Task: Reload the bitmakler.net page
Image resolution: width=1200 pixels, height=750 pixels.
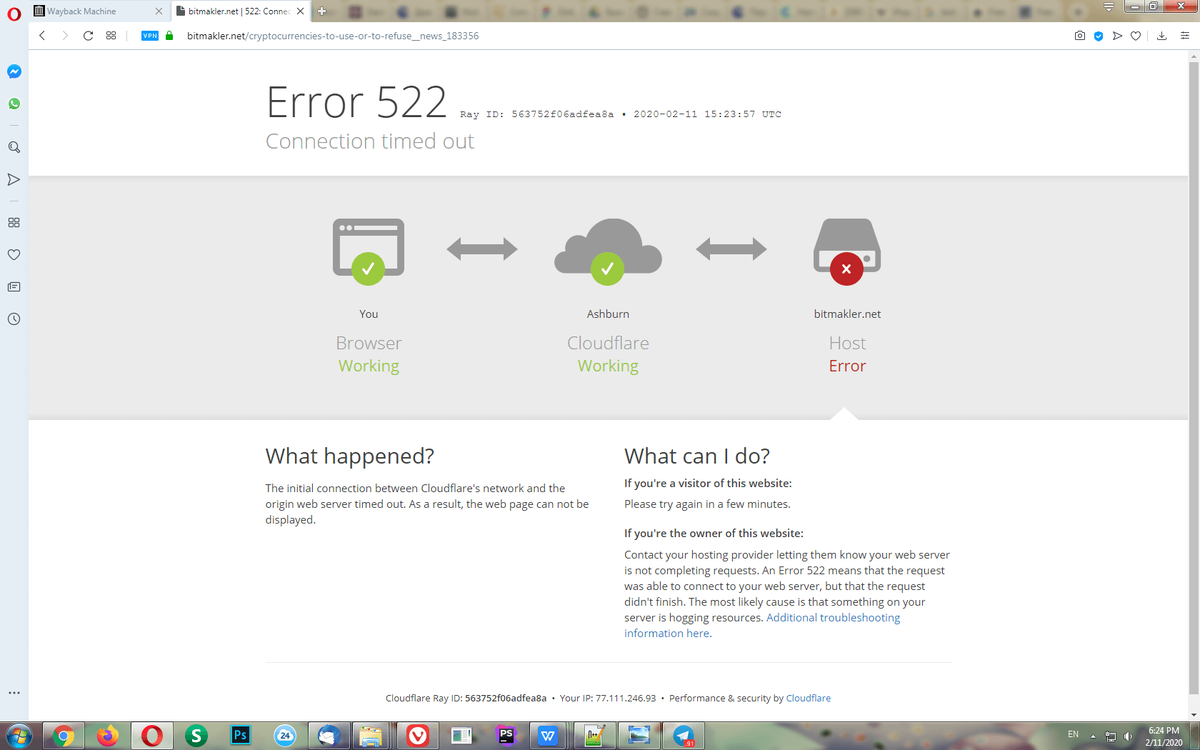Action: (x=88, y=35)
